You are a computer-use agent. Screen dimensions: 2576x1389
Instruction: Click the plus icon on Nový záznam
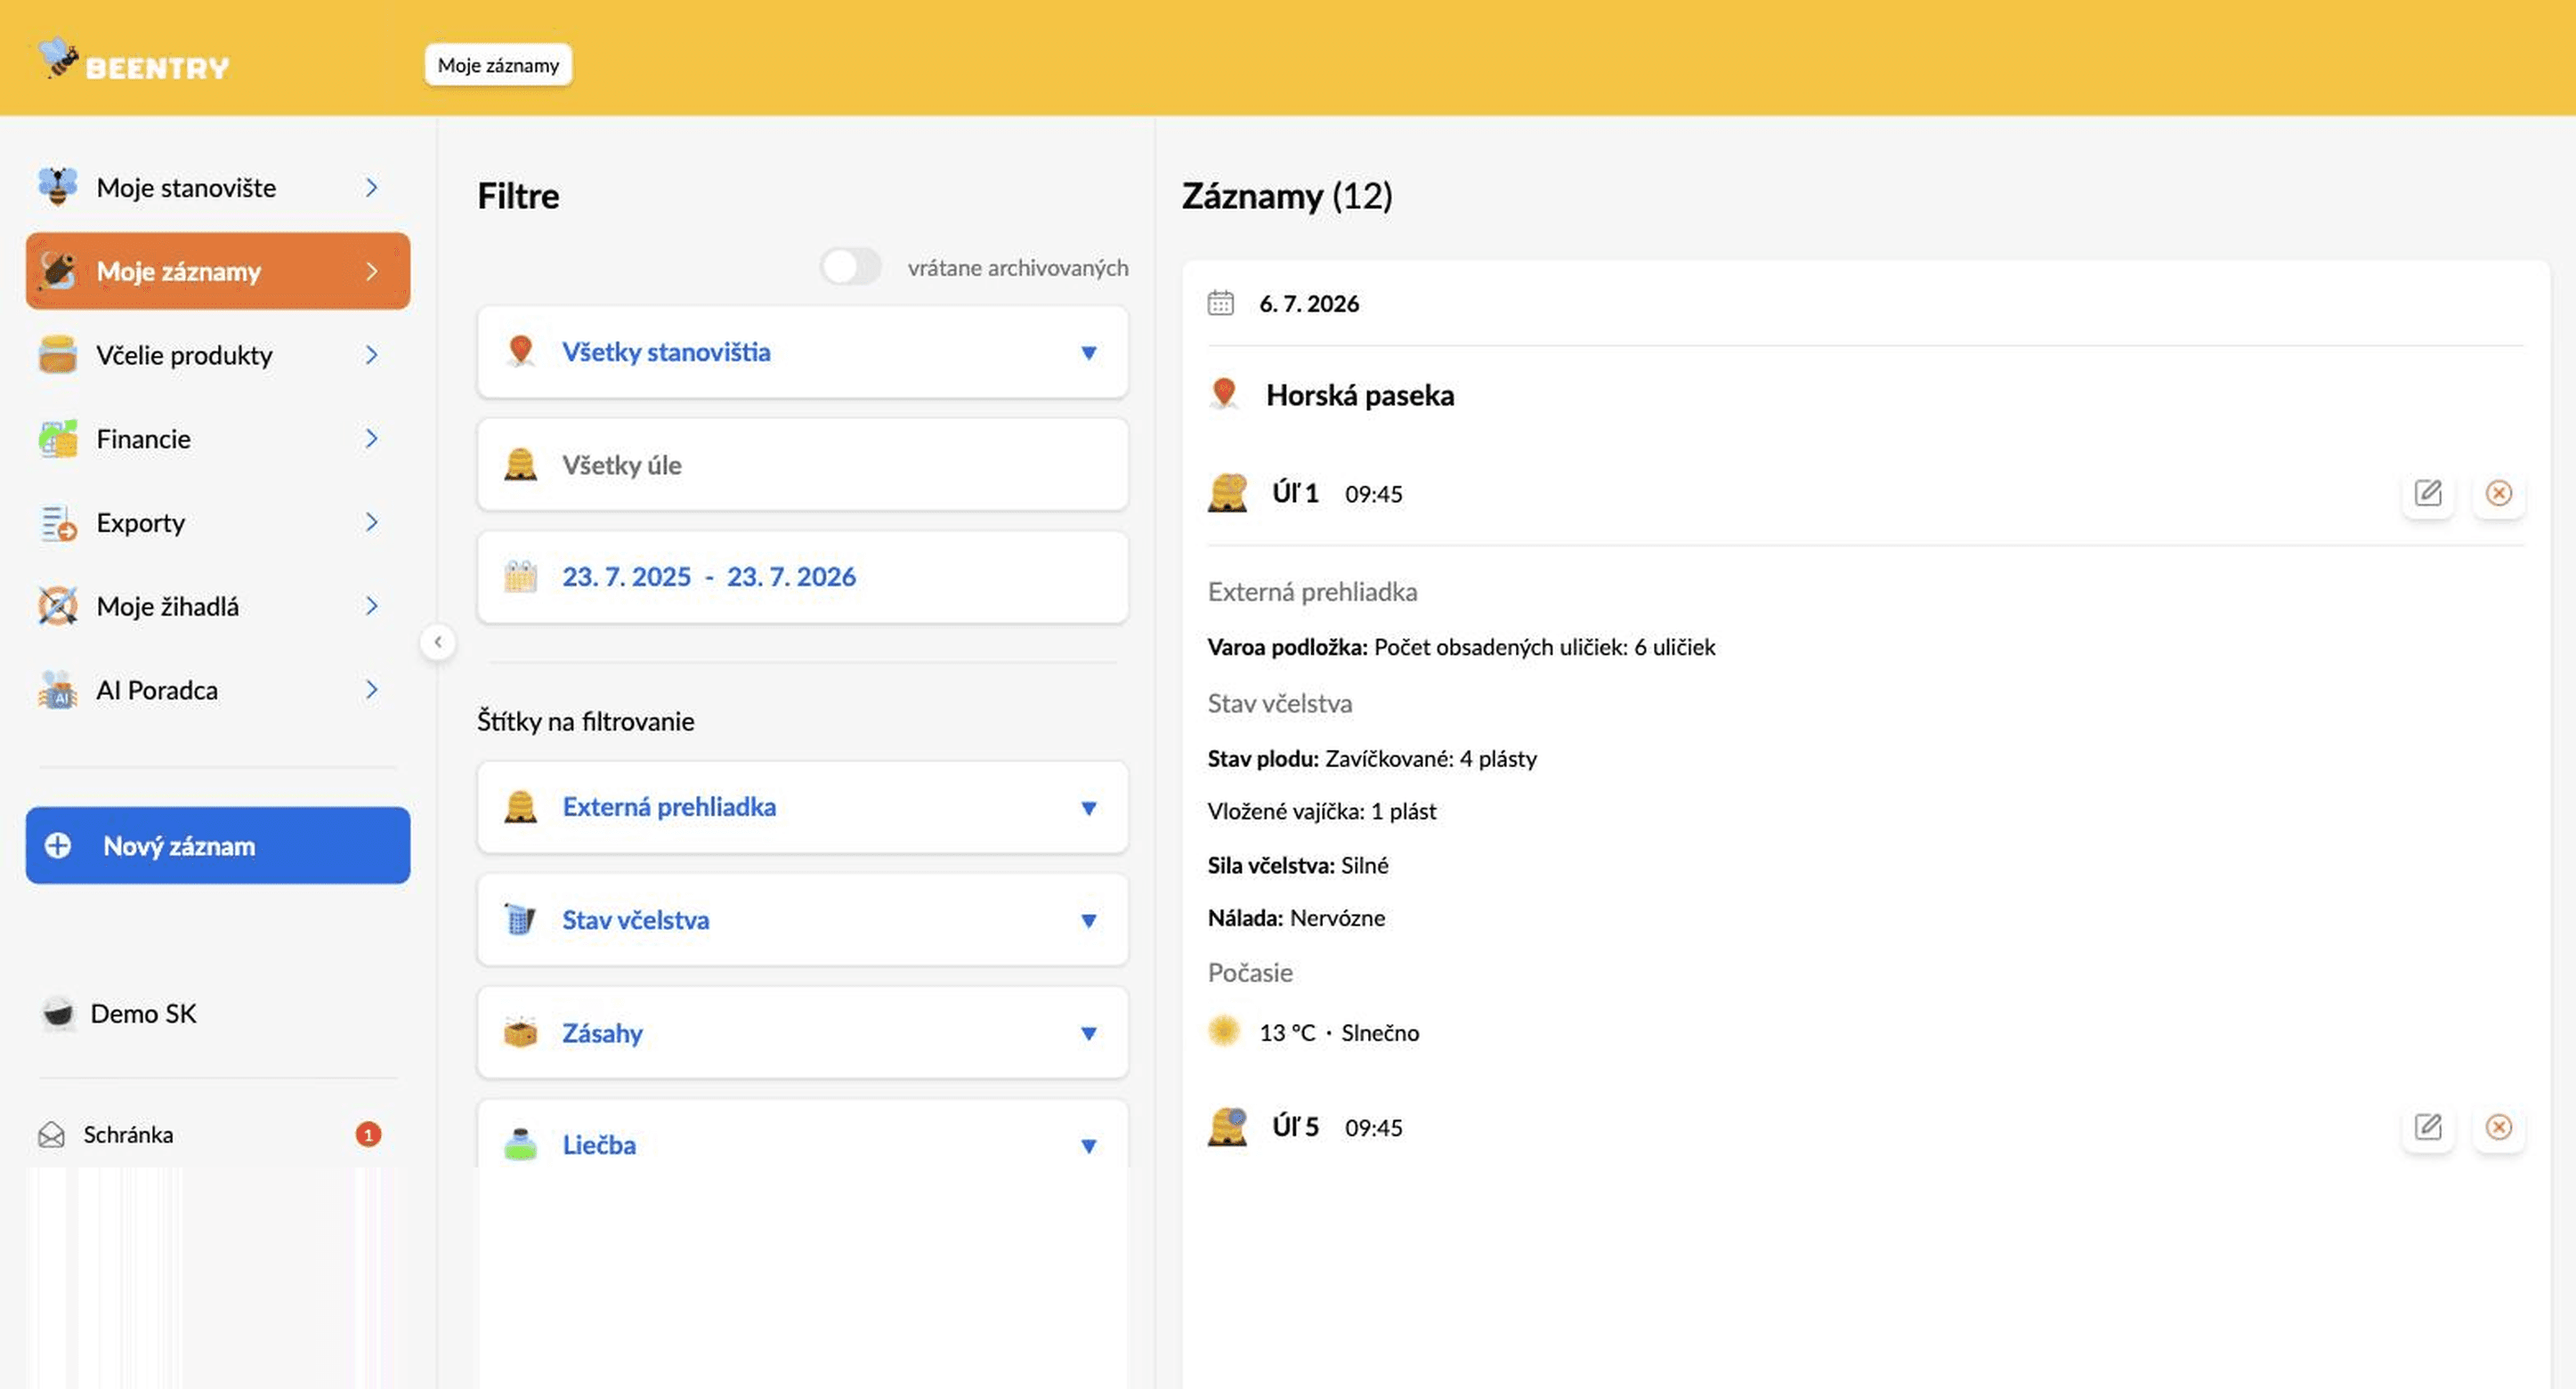point(58,845)
